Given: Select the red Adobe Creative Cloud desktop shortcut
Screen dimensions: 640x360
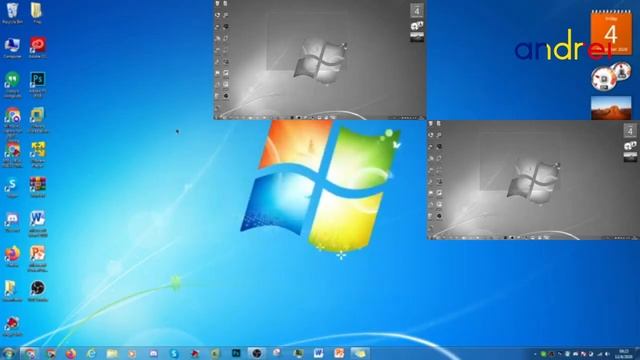Looking at the screenshot, I should [x=38, y=48].
